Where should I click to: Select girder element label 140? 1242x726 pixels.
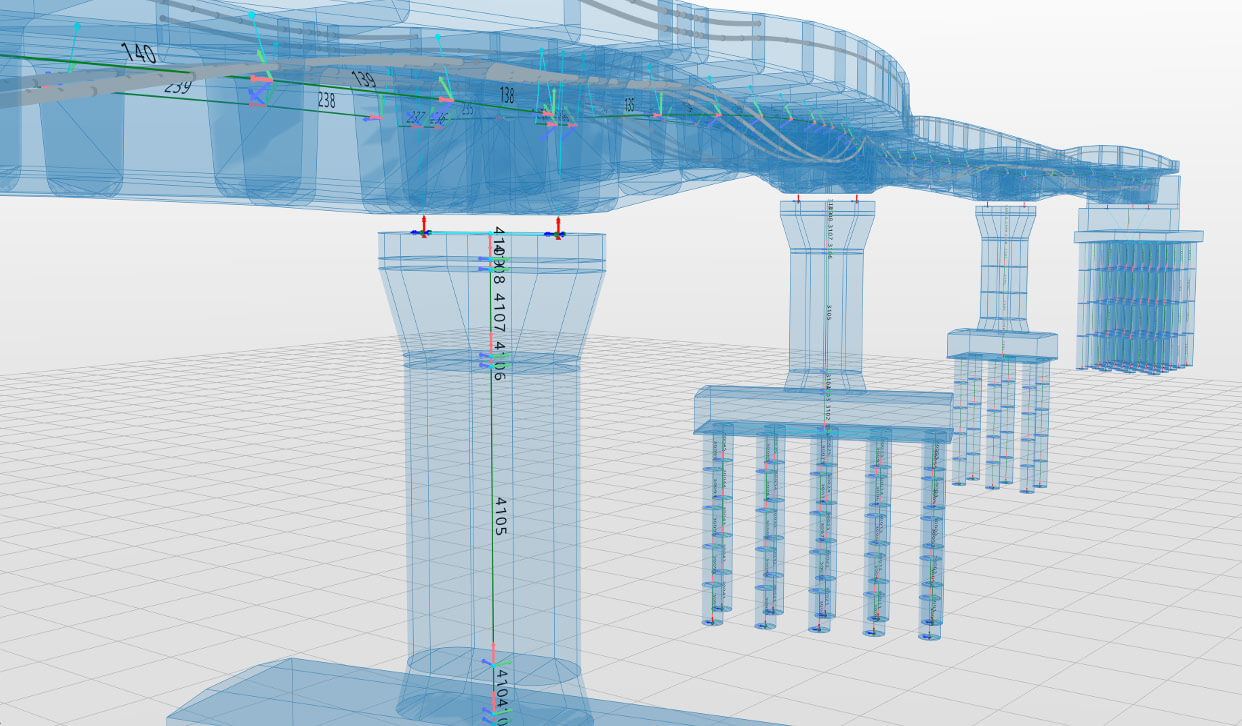point(138,52)
